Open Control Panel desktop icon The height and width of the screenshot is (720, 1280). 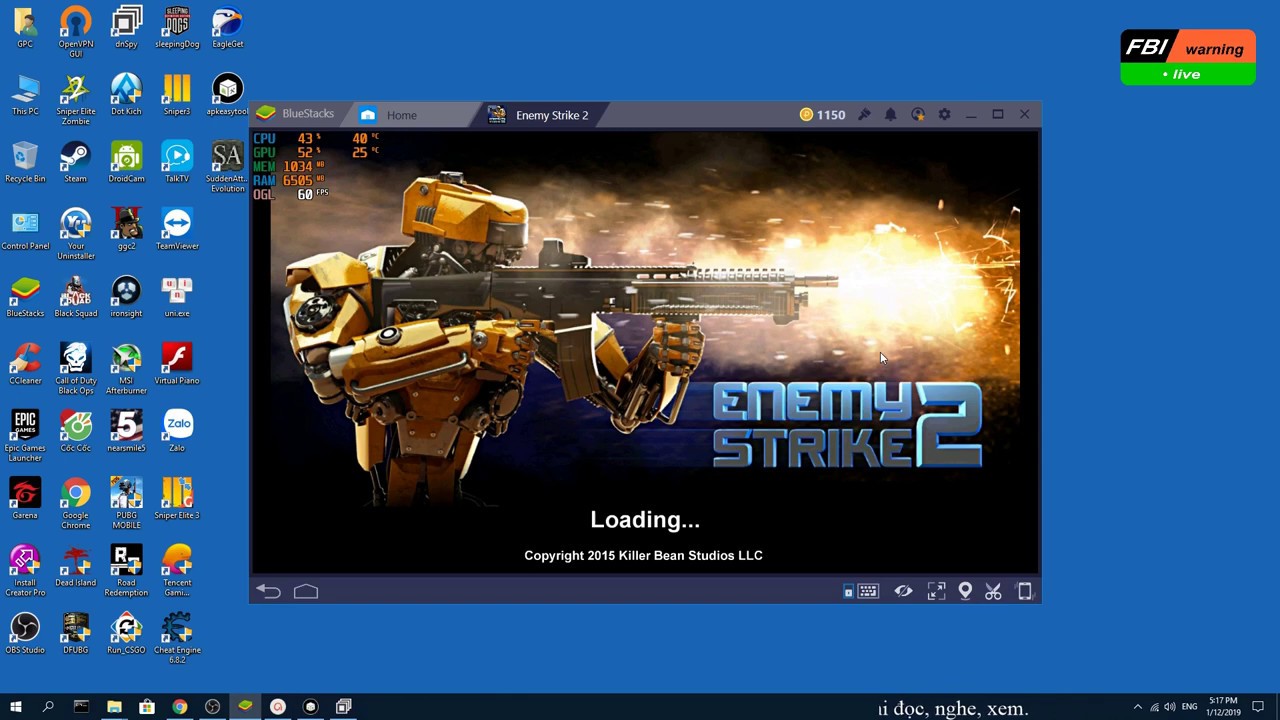click(25, 229)
